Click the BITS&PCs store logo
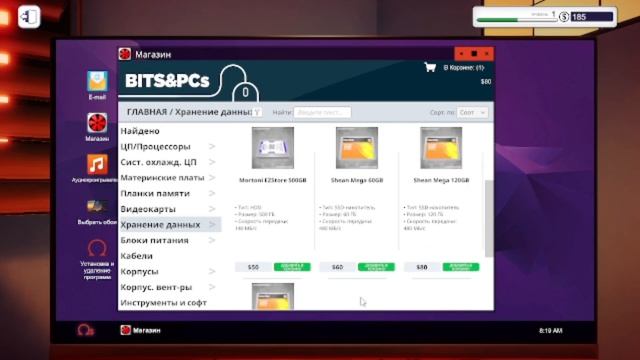This screenshot has width=640, height=360. pyautogui.click(x=167, y=81)
